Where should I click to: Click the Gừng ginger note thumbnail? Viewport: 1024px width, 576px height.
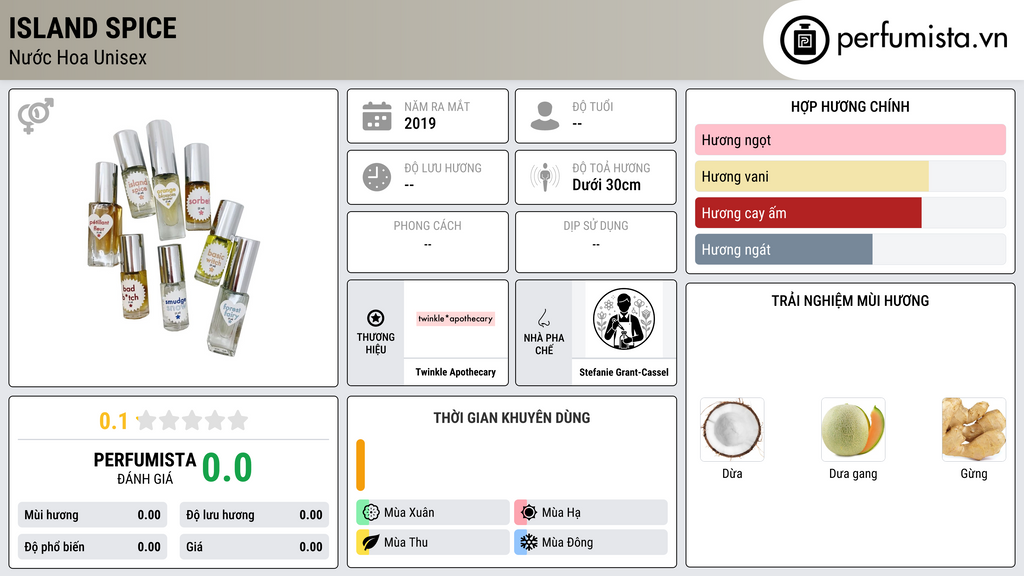pyautogui.click(x=974, y=430)
